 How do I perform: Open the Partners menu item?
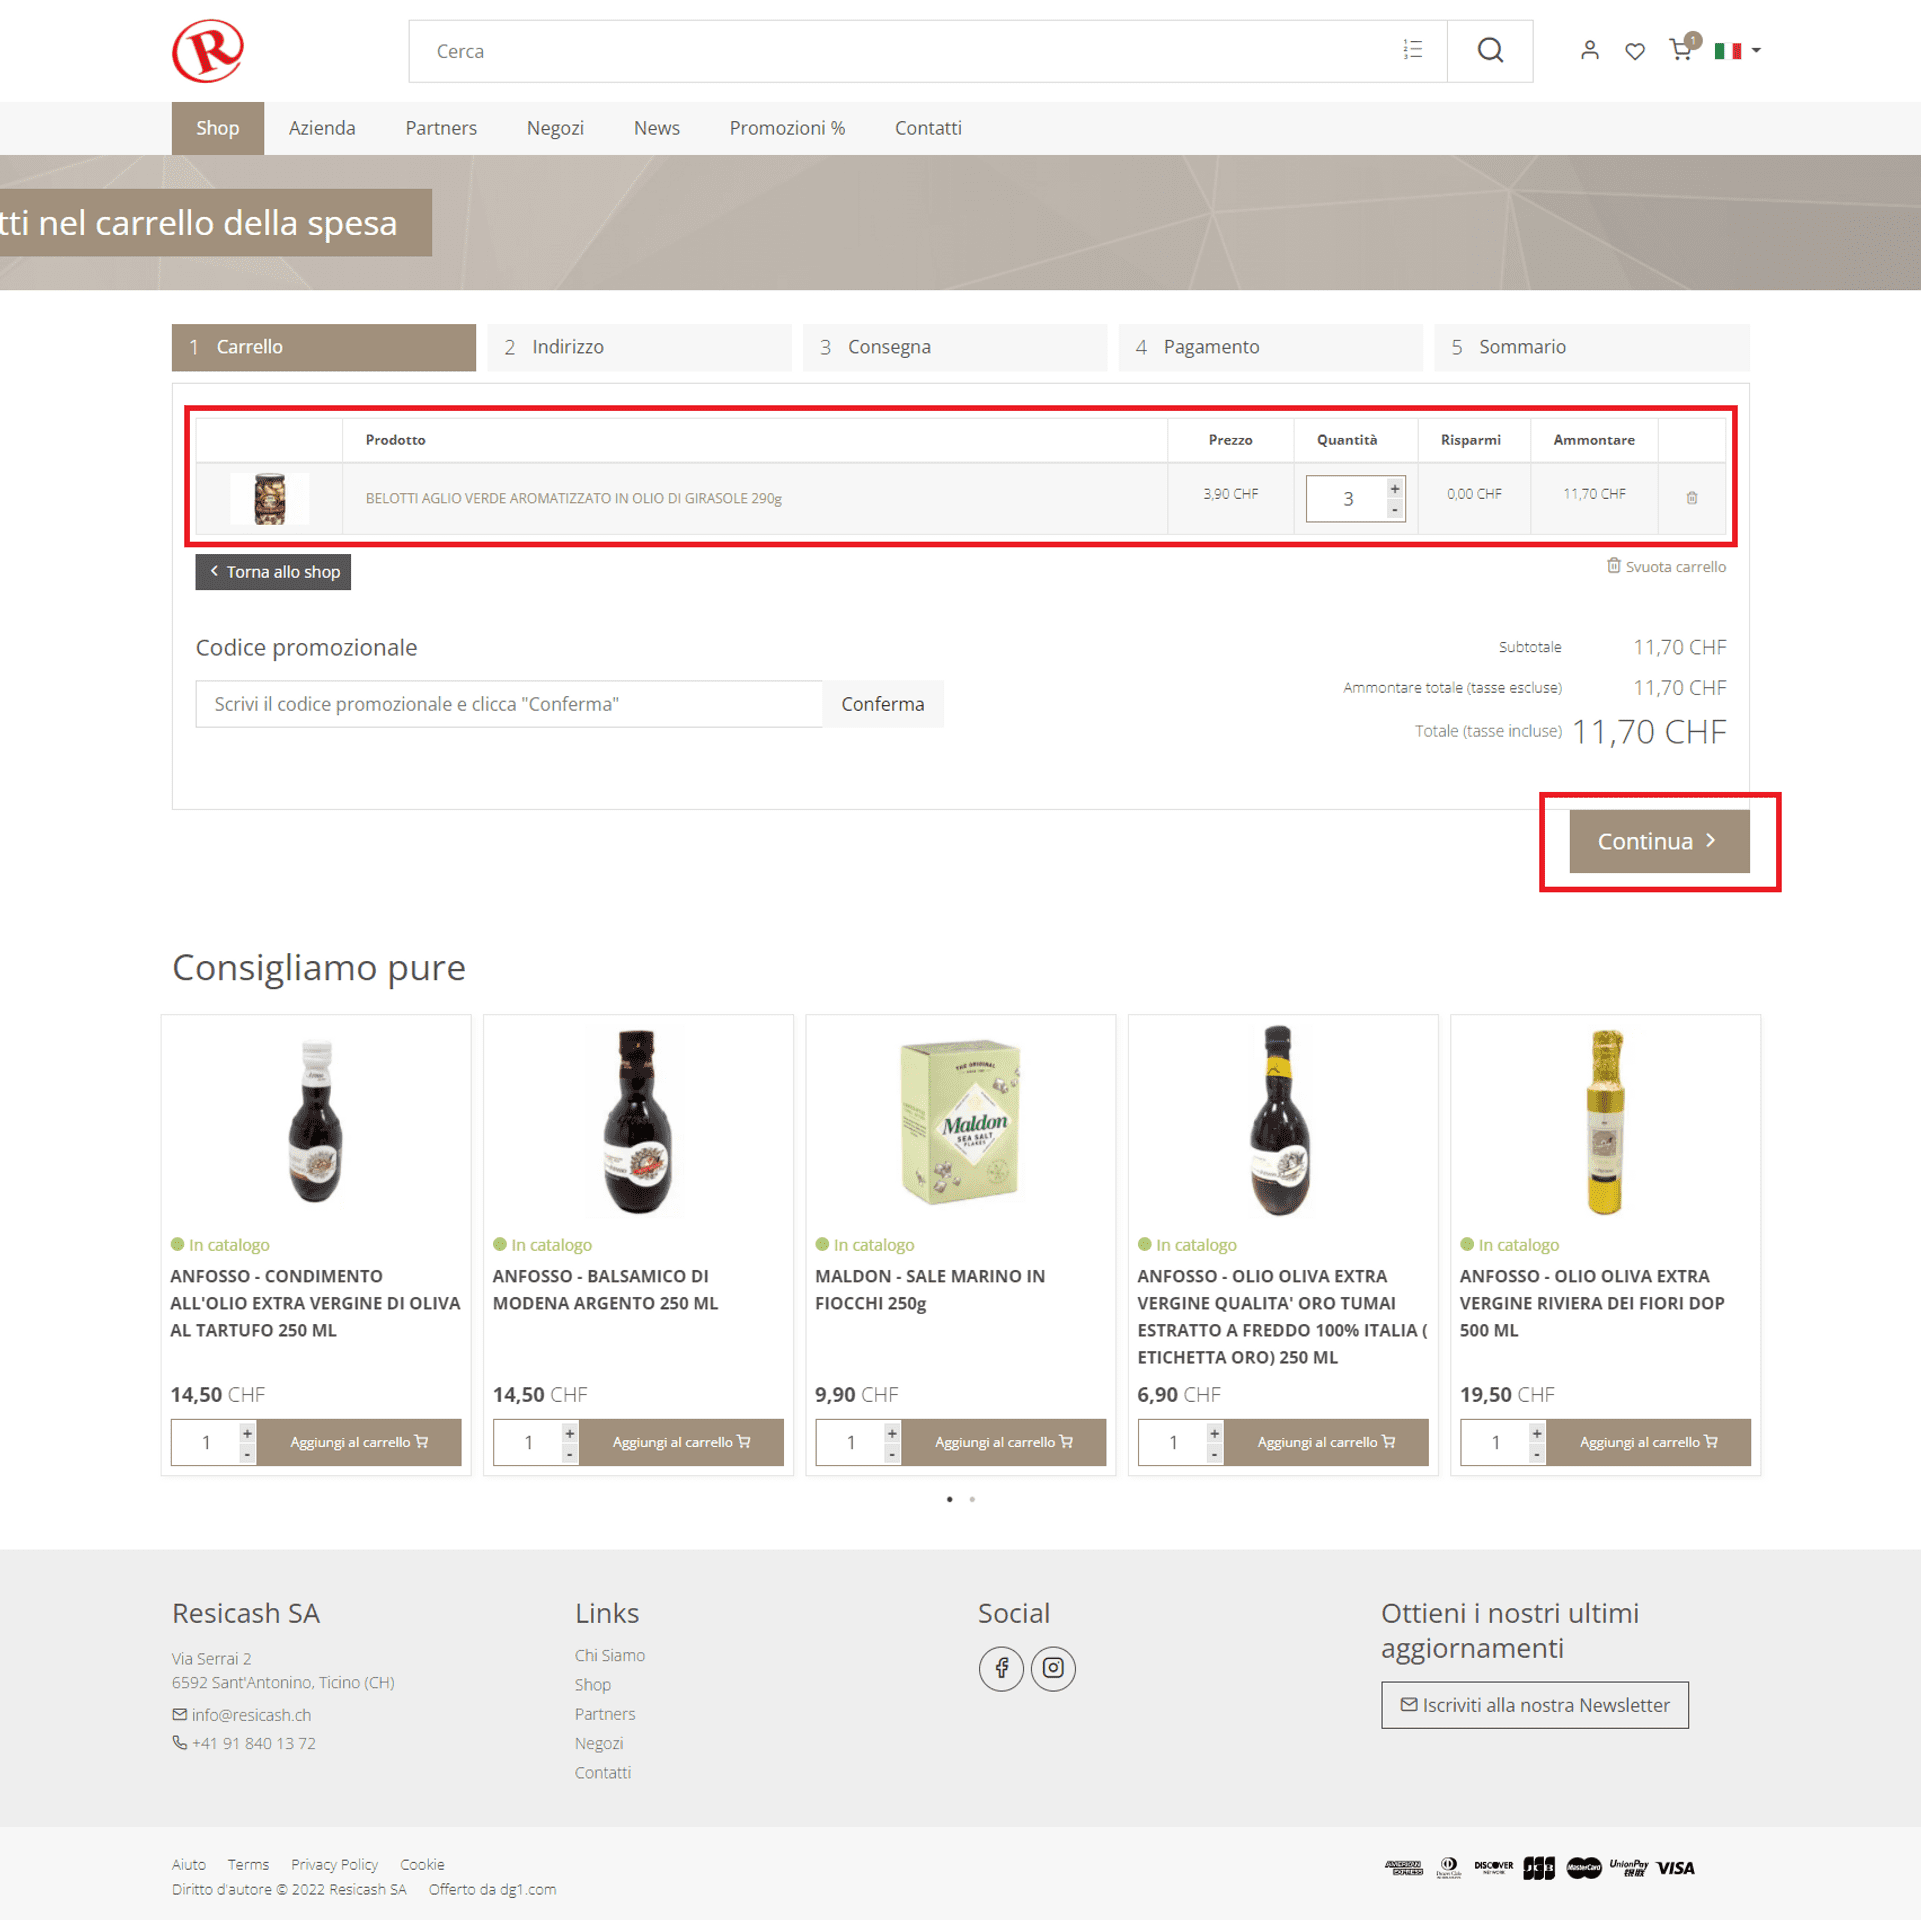tap(441, 128)
